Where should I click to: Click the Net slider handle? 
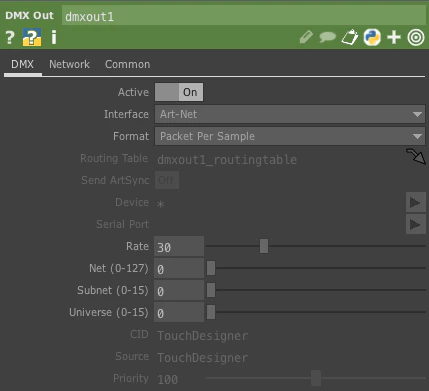click(x=211, y=268)
